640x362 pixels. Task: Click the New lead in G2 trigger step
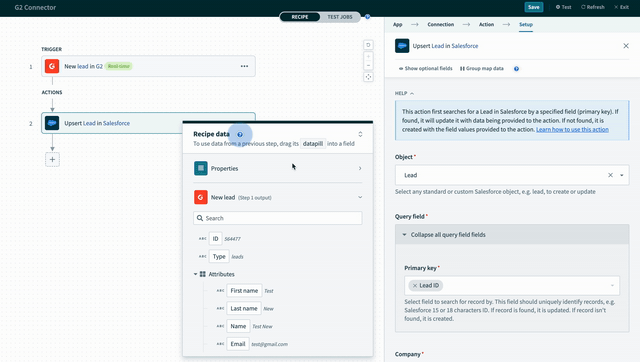pyautogui.click(x=148, y=66)
